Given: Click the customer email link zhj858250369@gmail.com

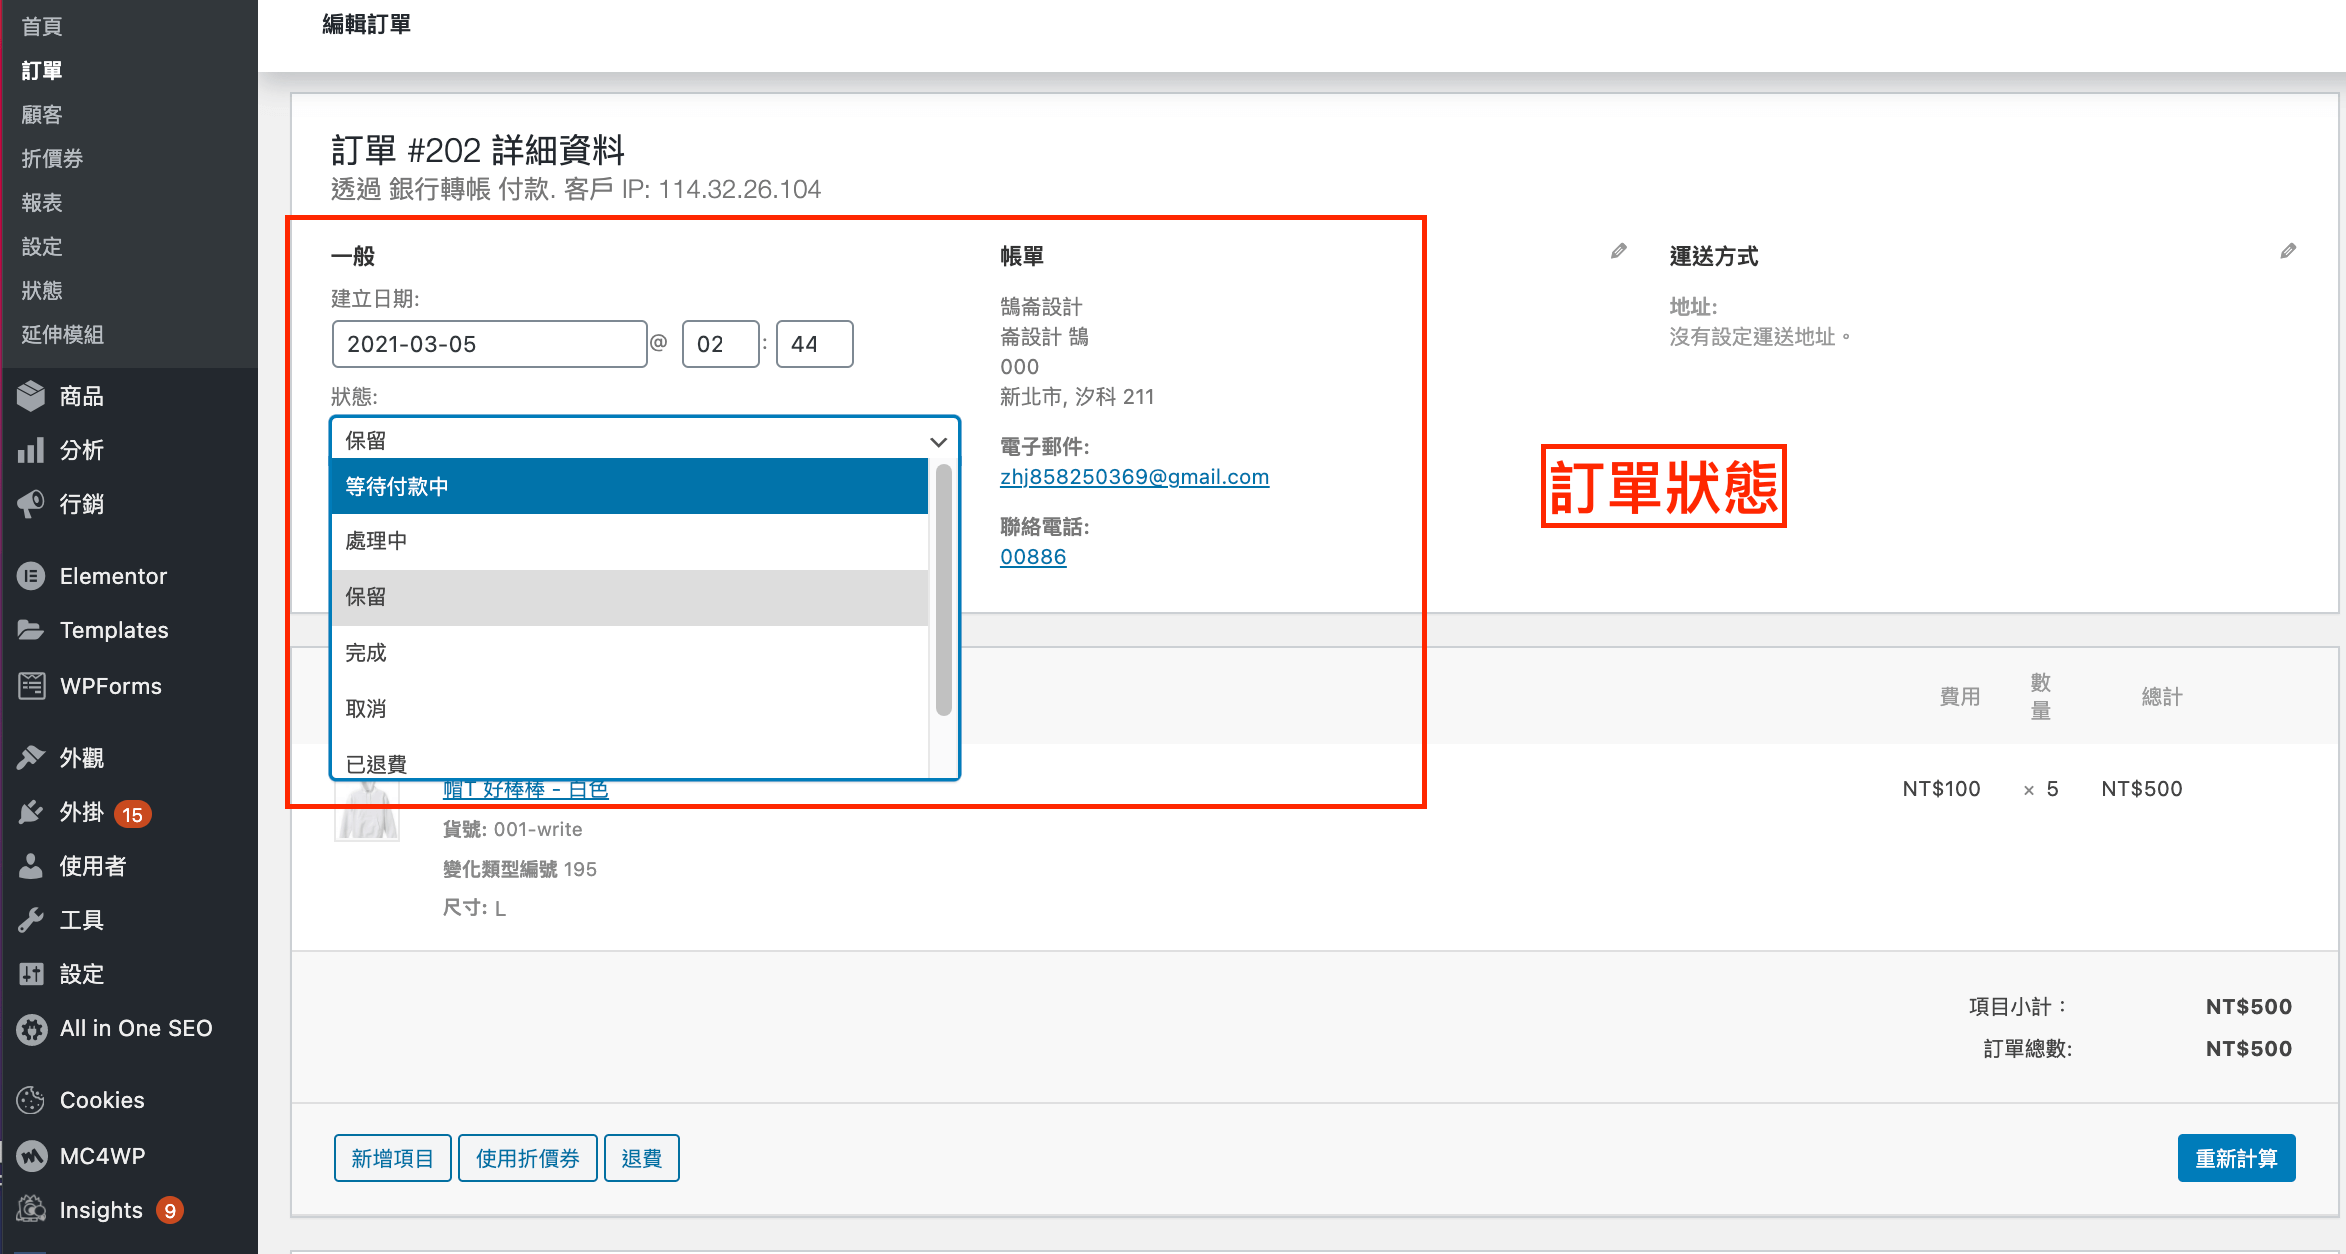Looking at the screenshot, I should pyautogui.click(x=1134, y=477).
